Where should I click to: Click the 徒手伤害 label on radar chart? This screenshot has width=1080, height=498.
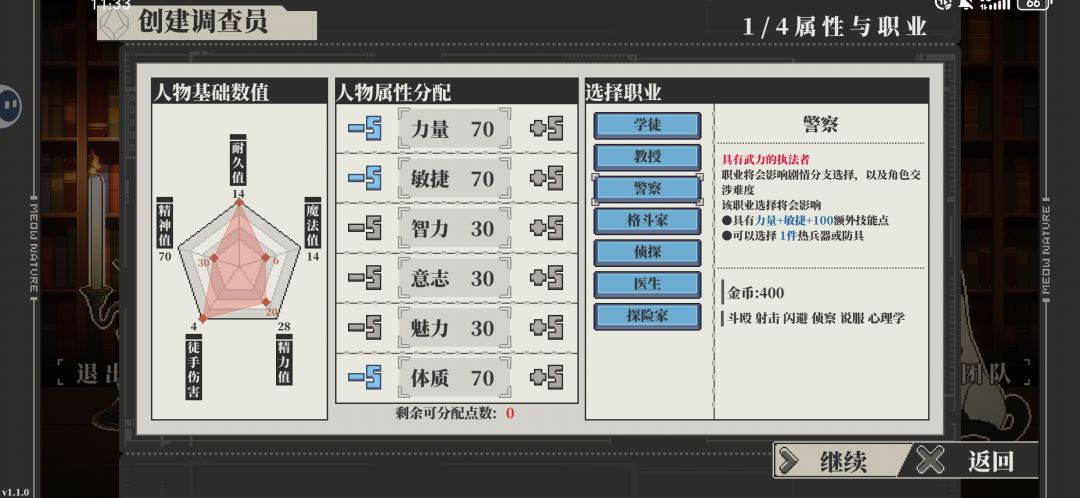[194, 368]
